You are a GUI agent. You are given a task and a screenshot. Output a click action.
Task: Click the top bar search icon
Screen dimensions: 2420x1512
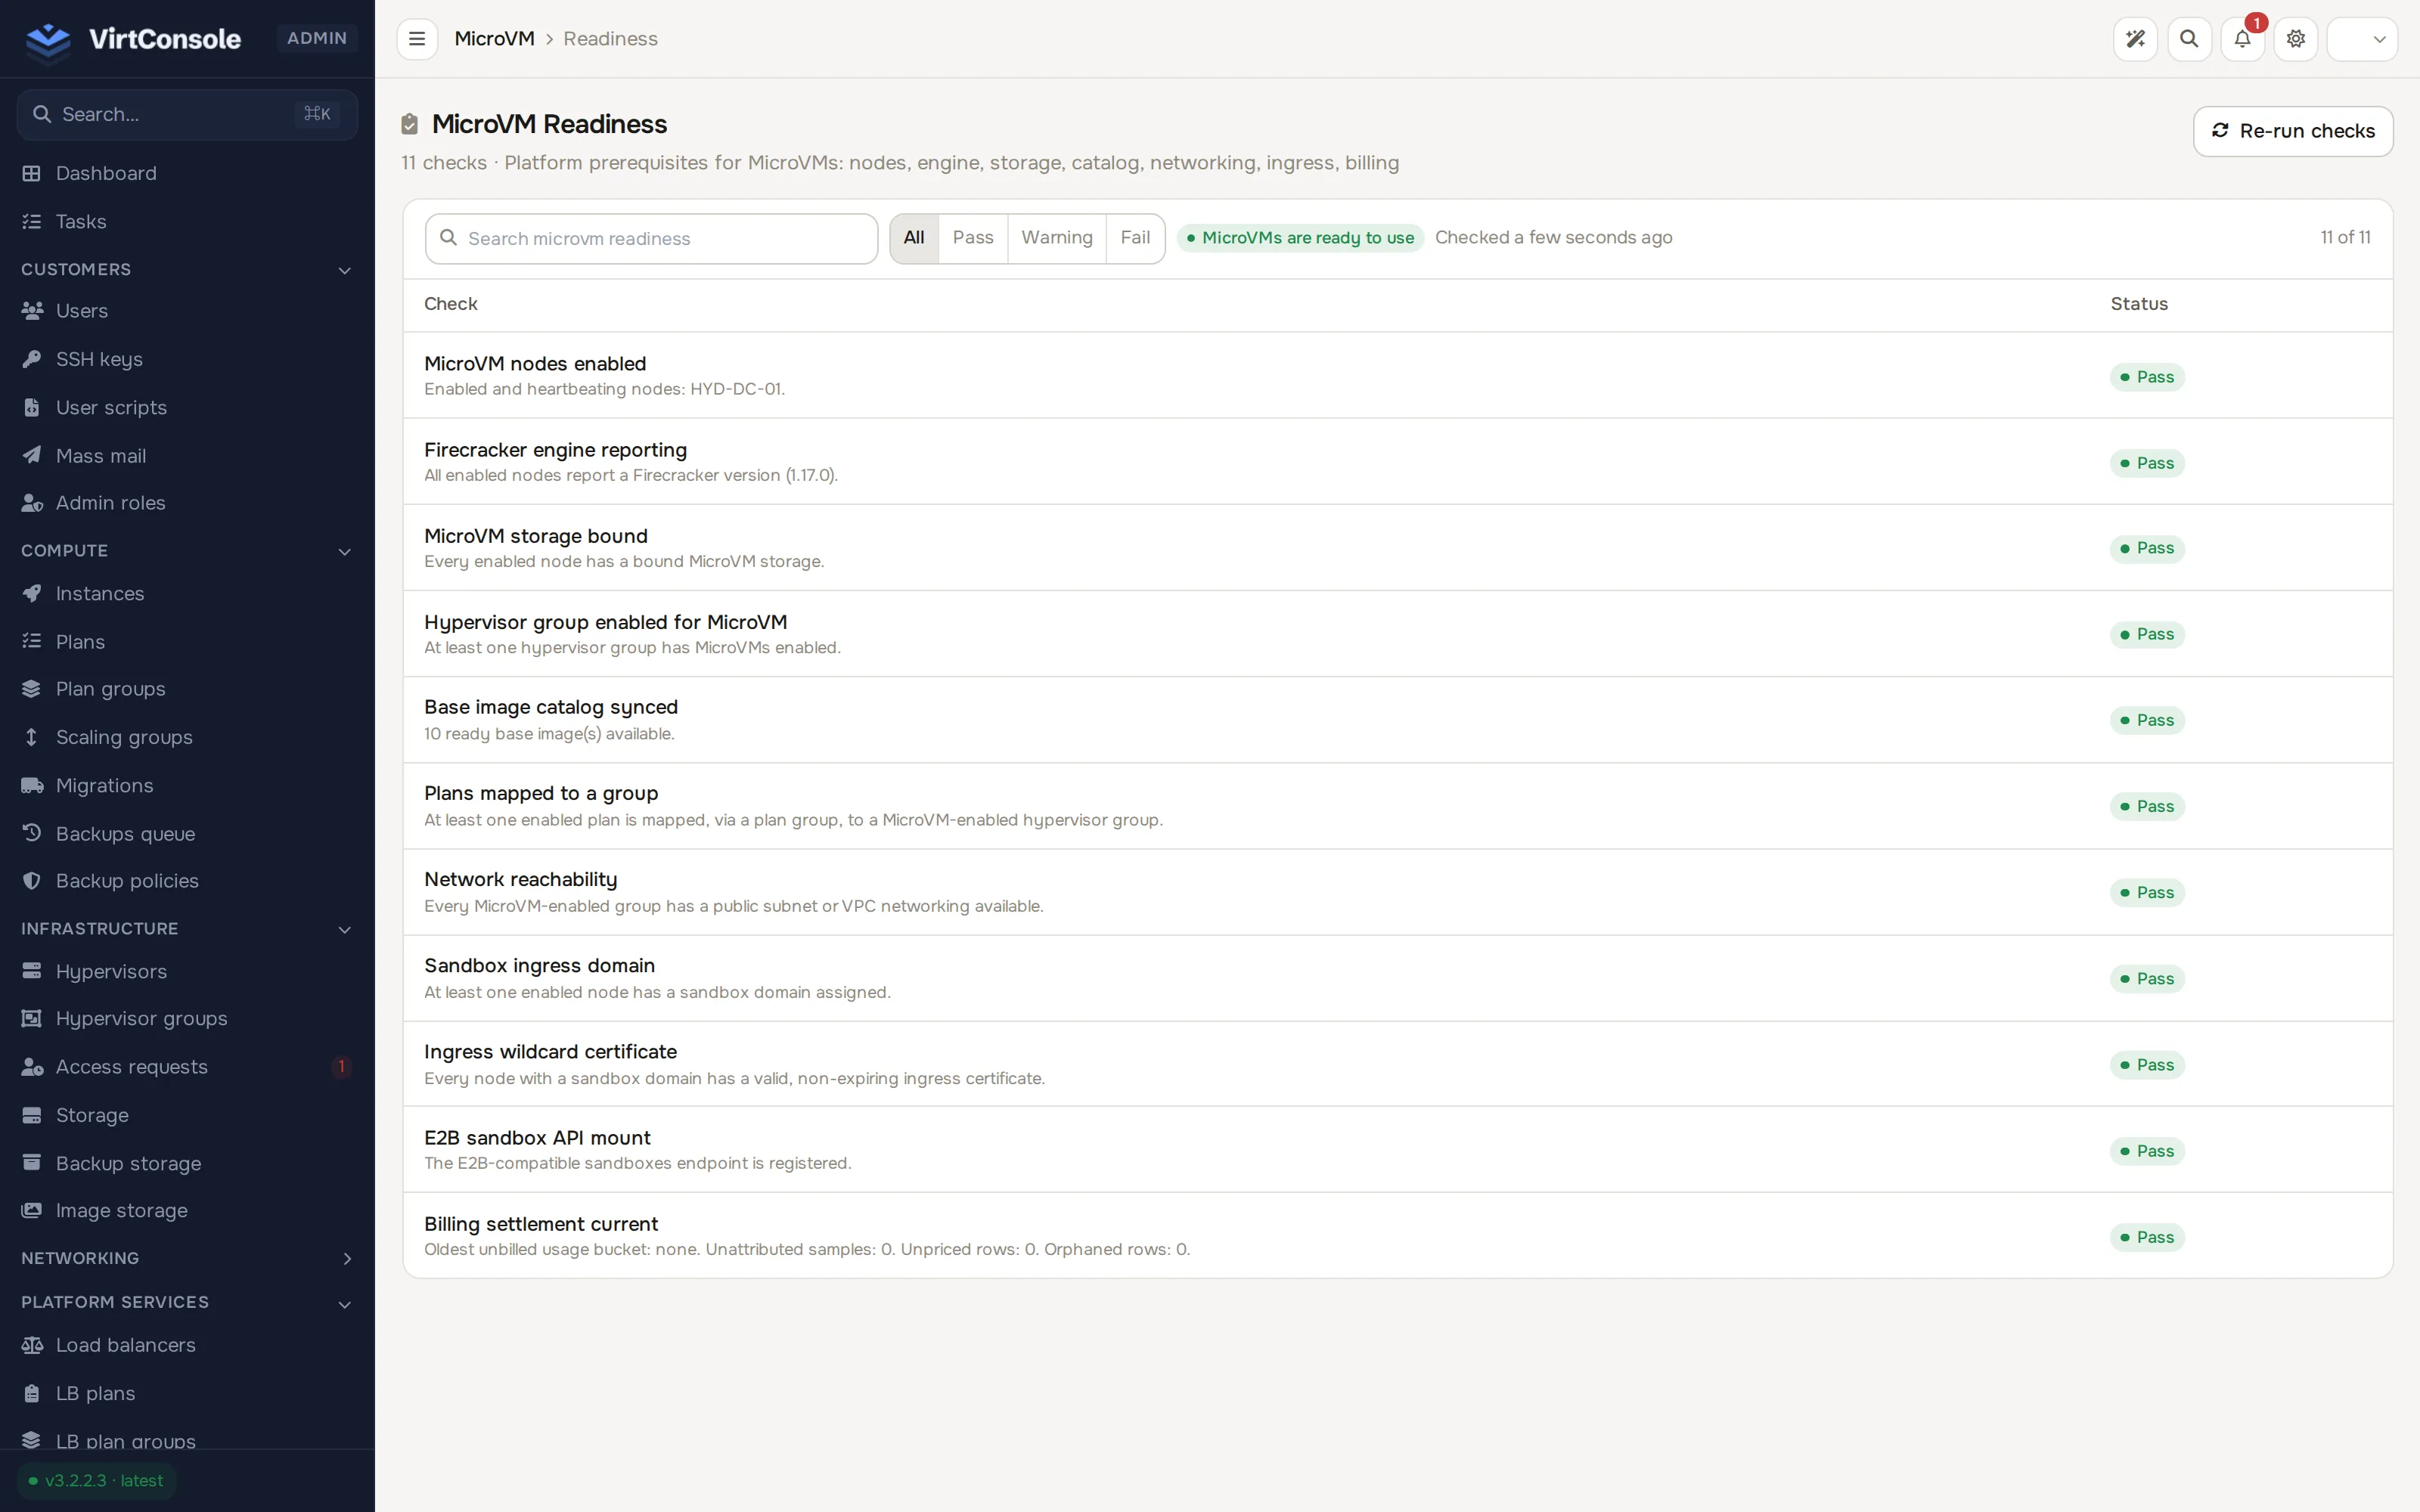click(2189, 39)
